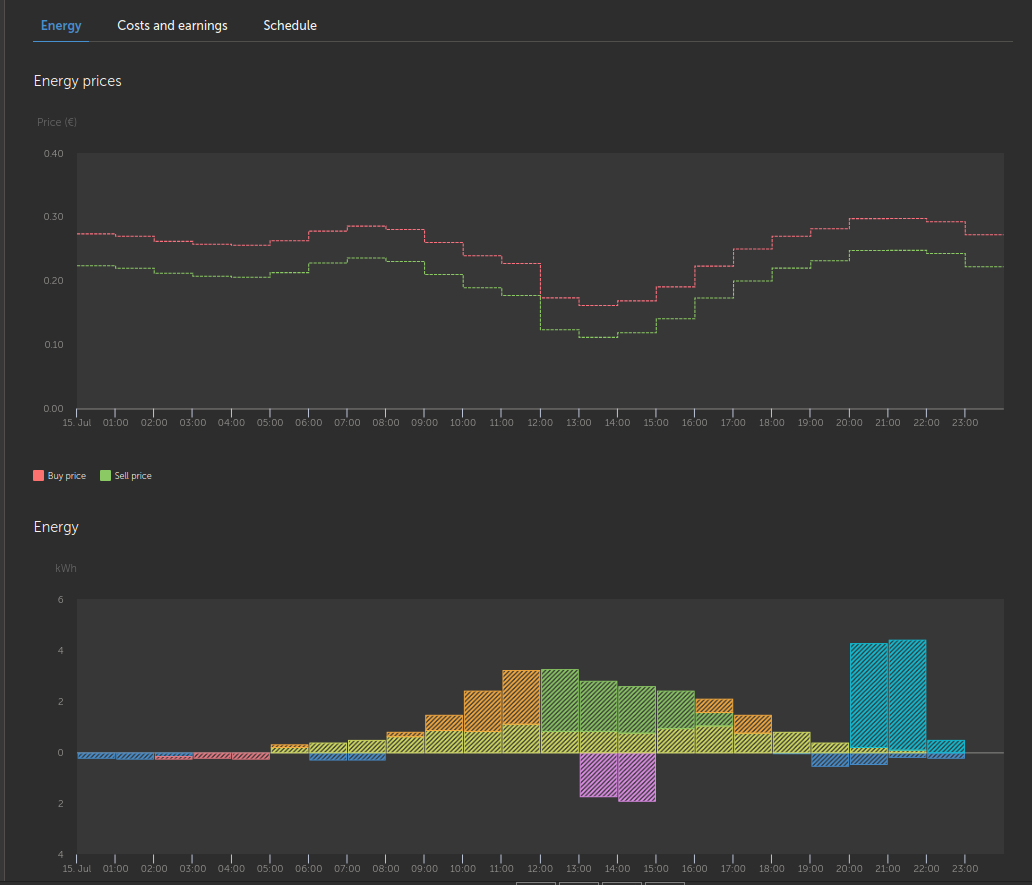This screenshot has width=1032, height=885.
Task: Click the 'Energy prices' chart heading
Action: pos(78,81)
